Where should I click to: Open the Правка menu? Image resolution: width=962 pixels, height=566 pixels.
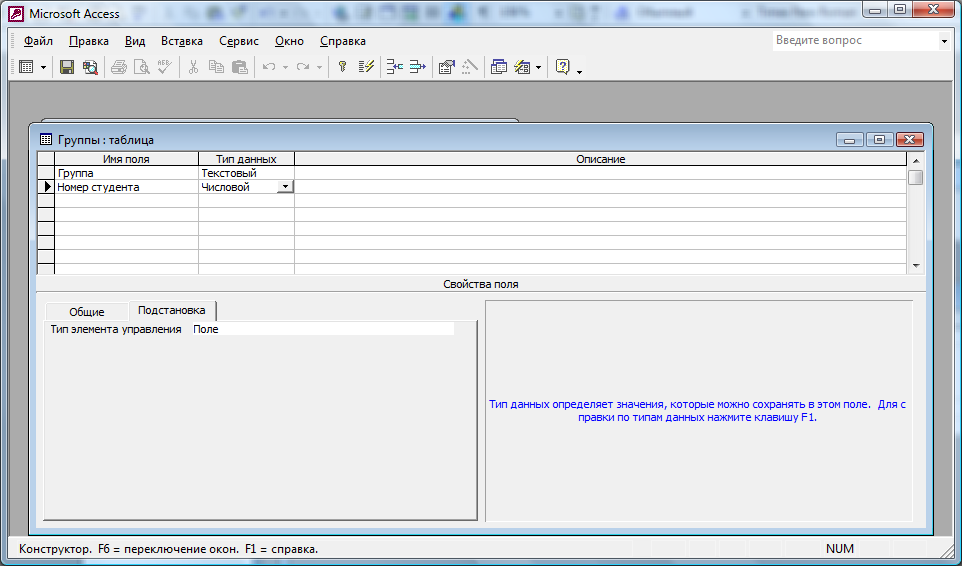(89, 41)
